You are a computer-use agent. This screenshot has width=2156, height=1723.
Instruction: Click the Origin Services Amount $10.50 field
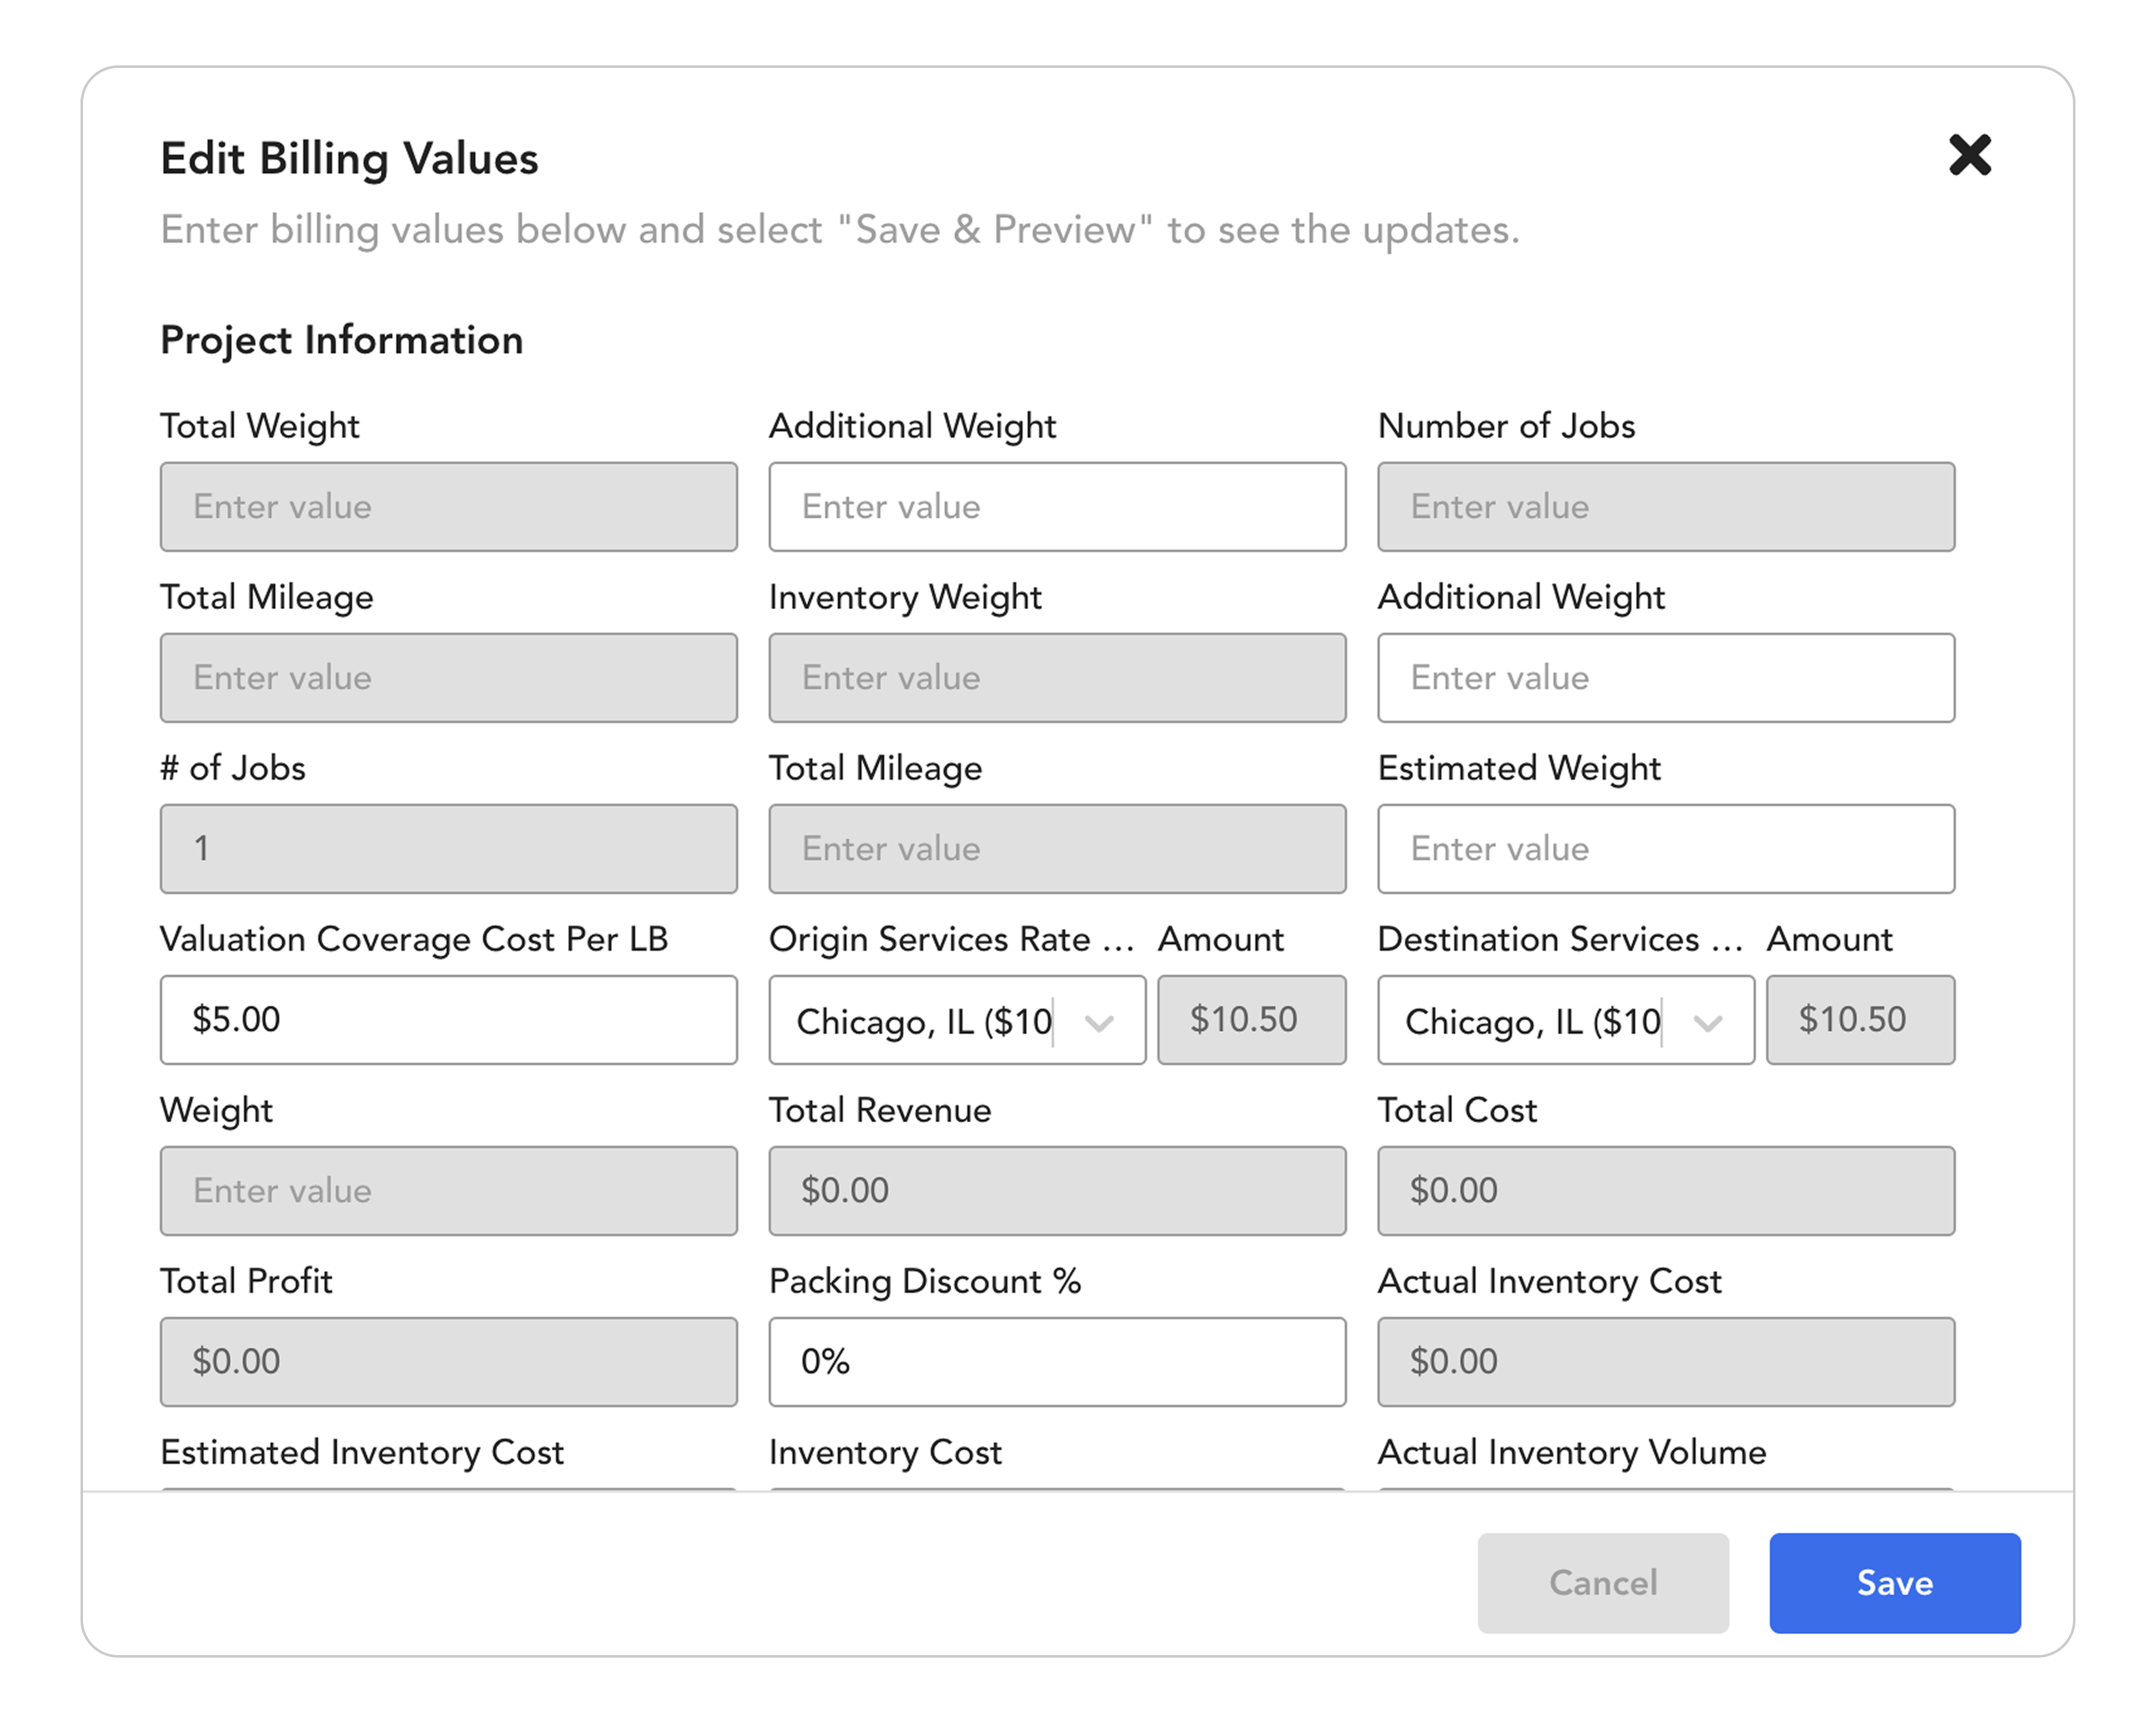click(x=1251, y=1019)
